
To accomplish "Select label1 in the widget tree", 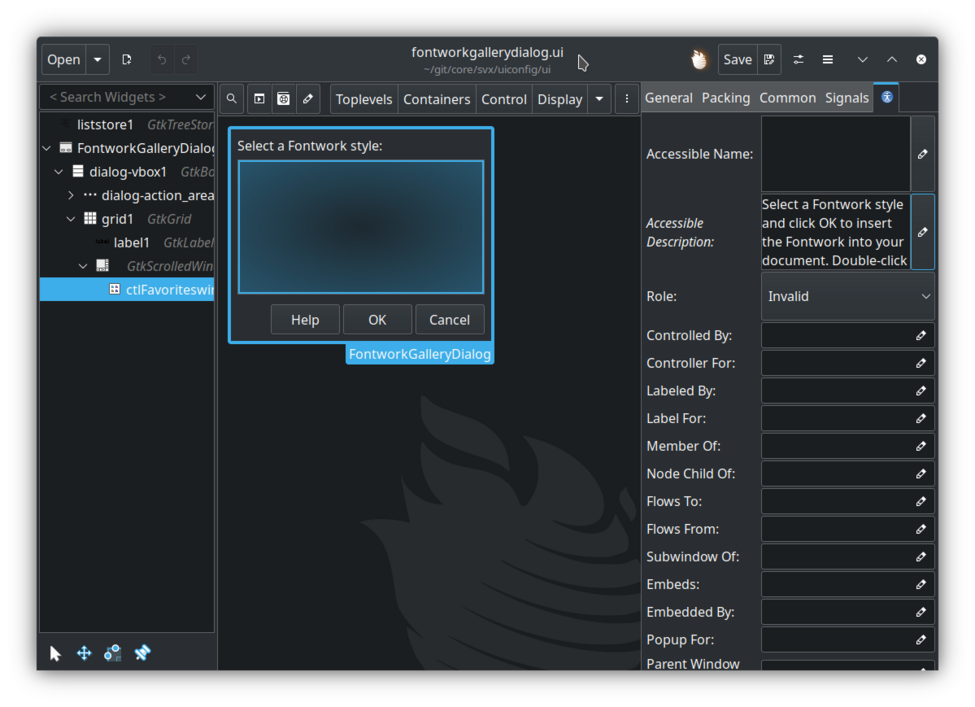I will click(x=131, y=242).
